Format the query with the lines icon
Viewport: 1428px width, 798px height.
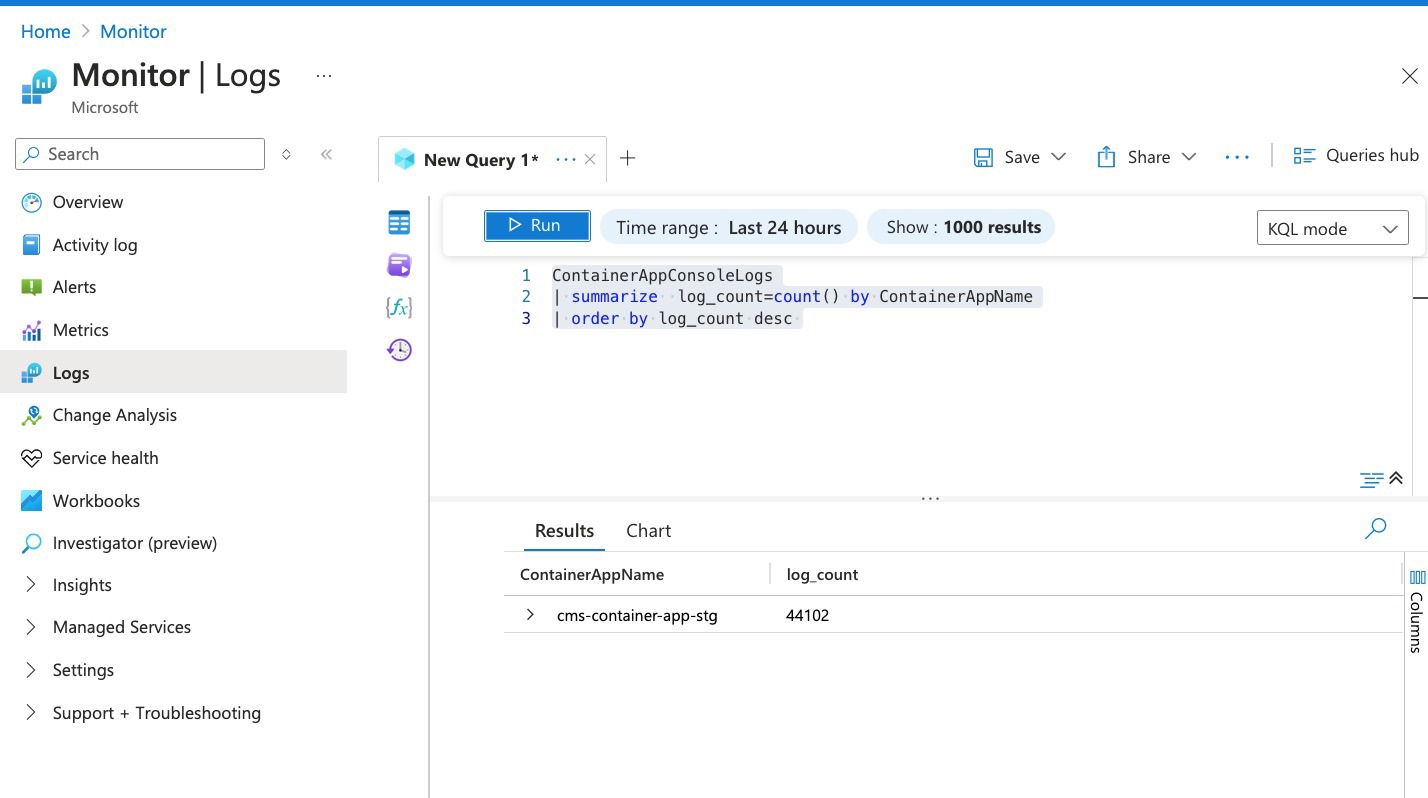click(x=1372, y=480)
